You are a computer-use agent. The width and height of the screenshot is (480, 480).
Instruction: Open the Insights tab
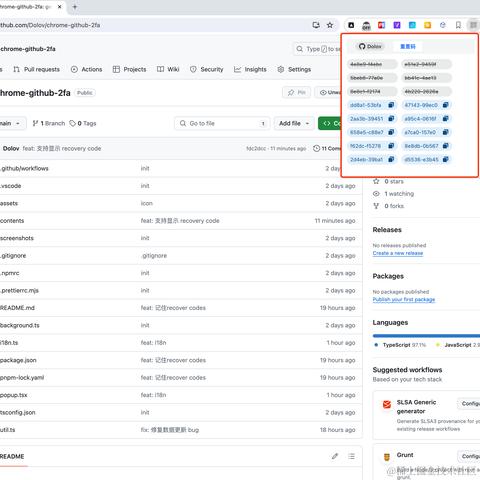250,69
